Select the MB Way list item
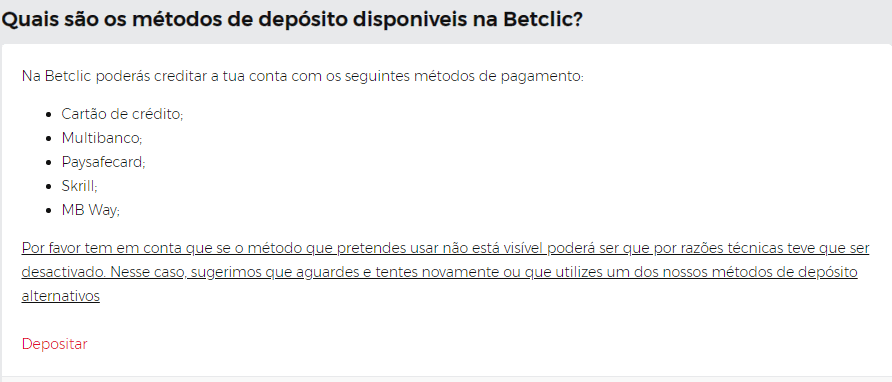The height and width of the screenshot is (382, 892). (x=91, y=210)
